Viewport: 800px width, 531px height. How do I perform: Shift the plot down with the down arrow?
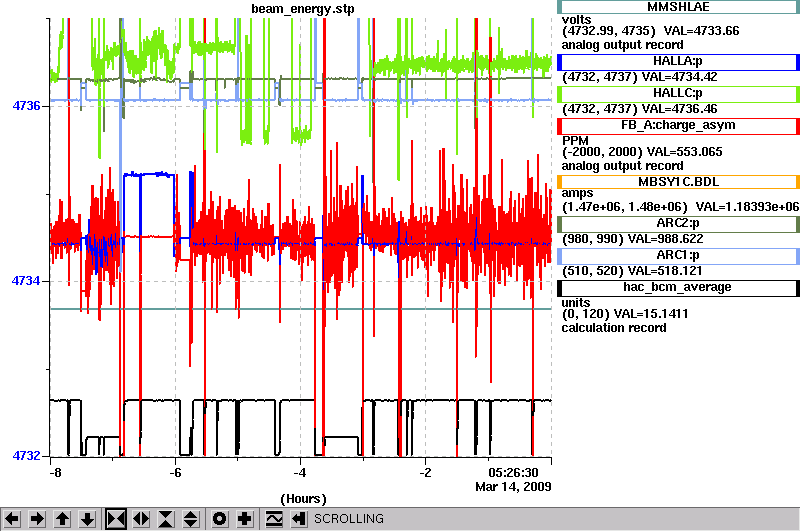tap(88, 519)
